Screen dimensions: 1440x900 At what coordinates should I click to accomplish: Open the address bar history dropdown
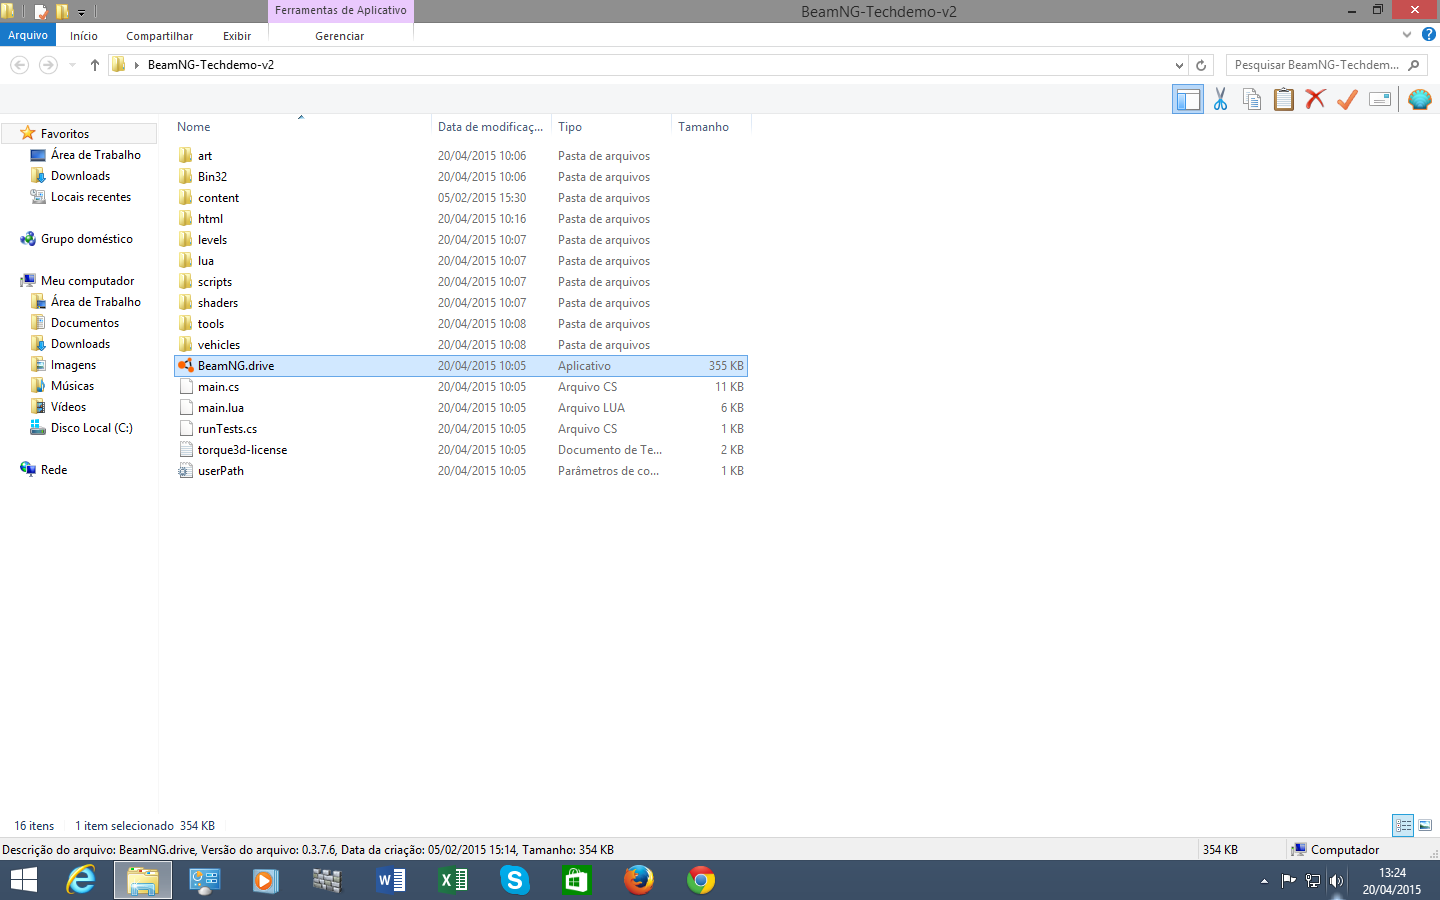(x=1179, y=65)
